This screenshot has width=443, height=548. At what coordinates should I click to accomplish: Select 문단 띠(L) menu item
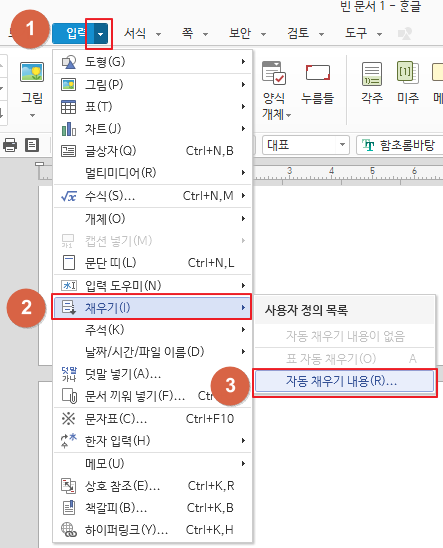(x=153, y=262)
